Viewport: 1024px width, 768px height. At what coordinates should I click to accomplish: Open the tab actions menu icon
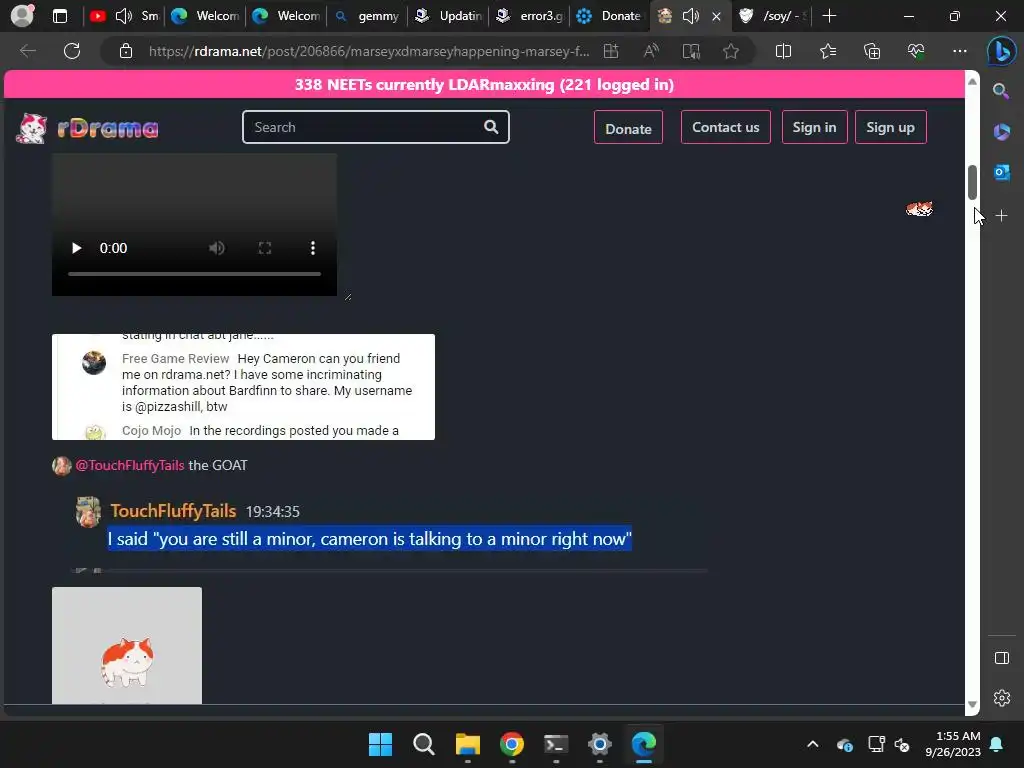(x=59, y=16)
